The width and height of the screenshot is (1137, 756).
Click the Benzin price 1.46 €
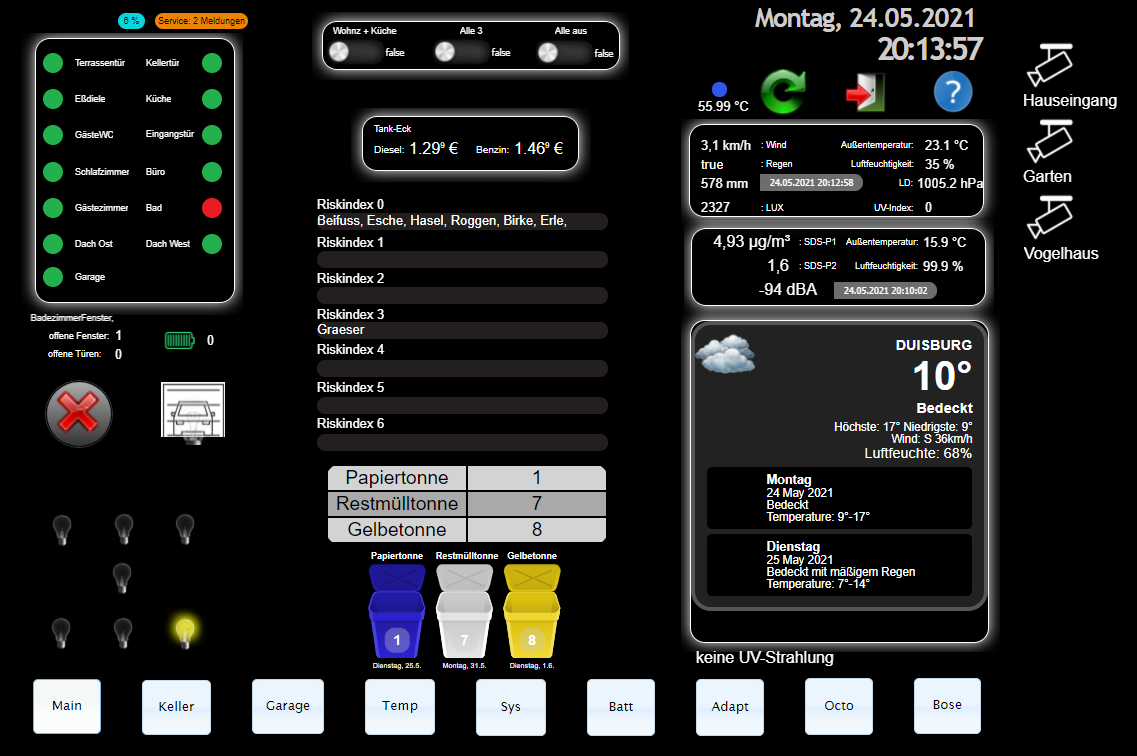point(539,149)
